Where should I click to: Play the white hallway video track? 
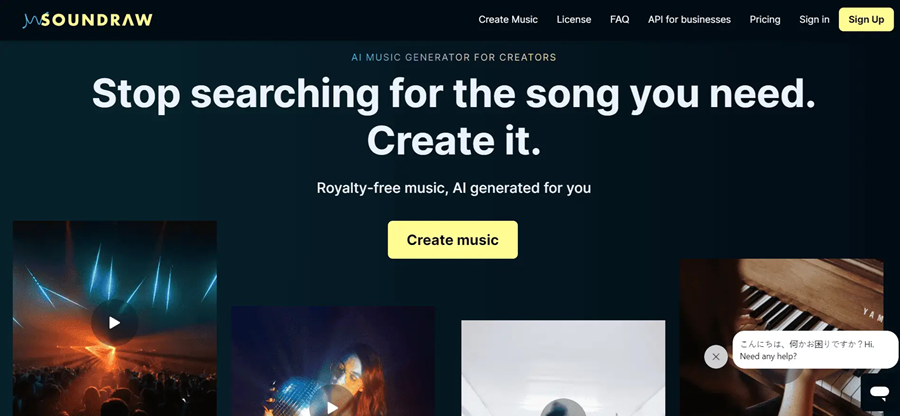[563, 409]
